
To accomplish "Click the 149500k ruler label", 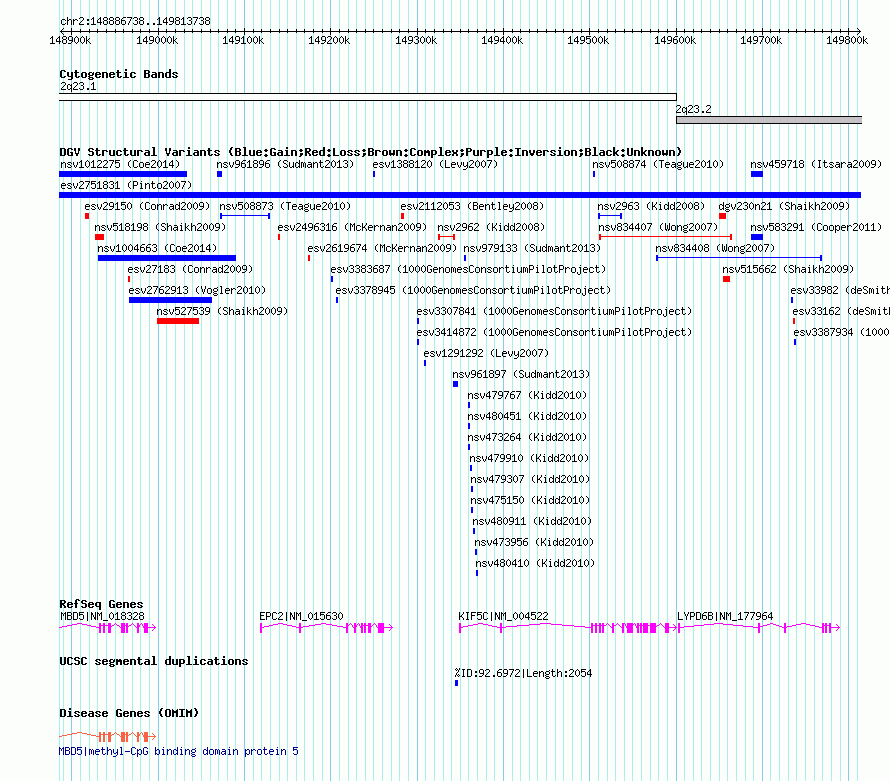I will click(x=588, y=40).
